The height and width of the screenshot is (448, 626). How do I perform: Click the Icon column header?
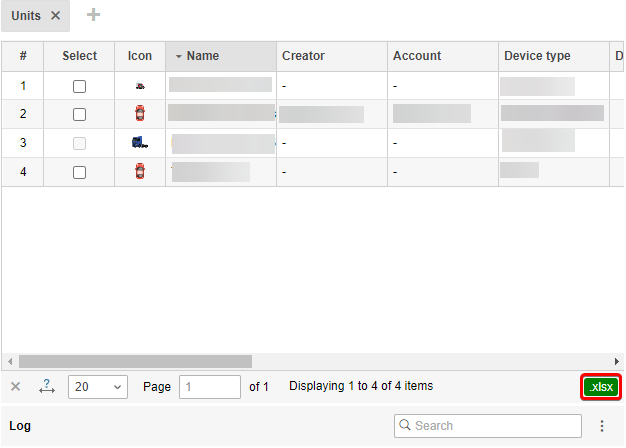pos(140,56)
